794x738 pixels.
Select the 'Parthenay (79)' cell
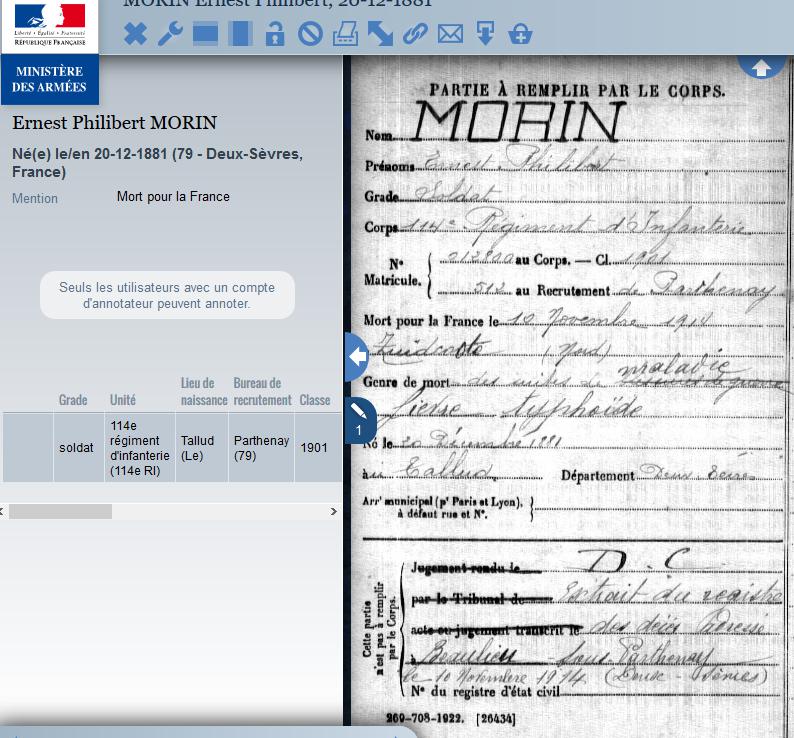click(261, 448)
